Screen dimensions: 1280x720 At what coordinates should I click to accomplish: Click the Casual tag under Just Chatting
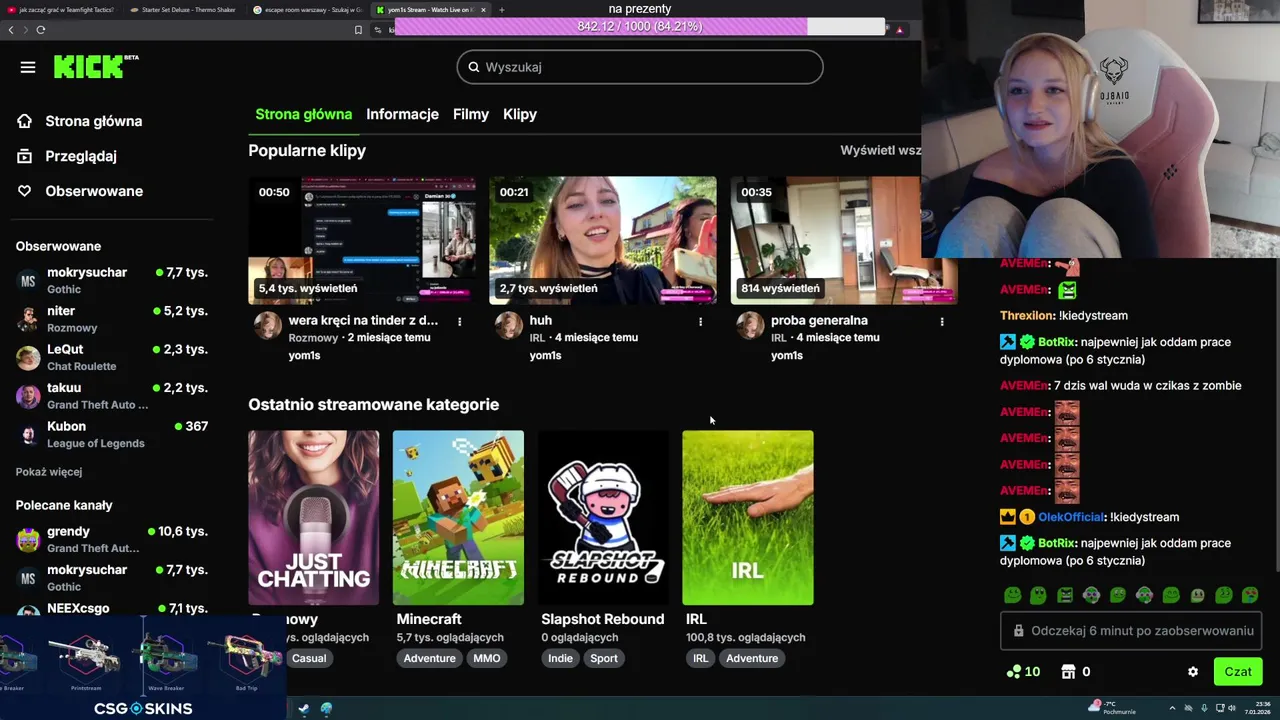click(309, 658)
